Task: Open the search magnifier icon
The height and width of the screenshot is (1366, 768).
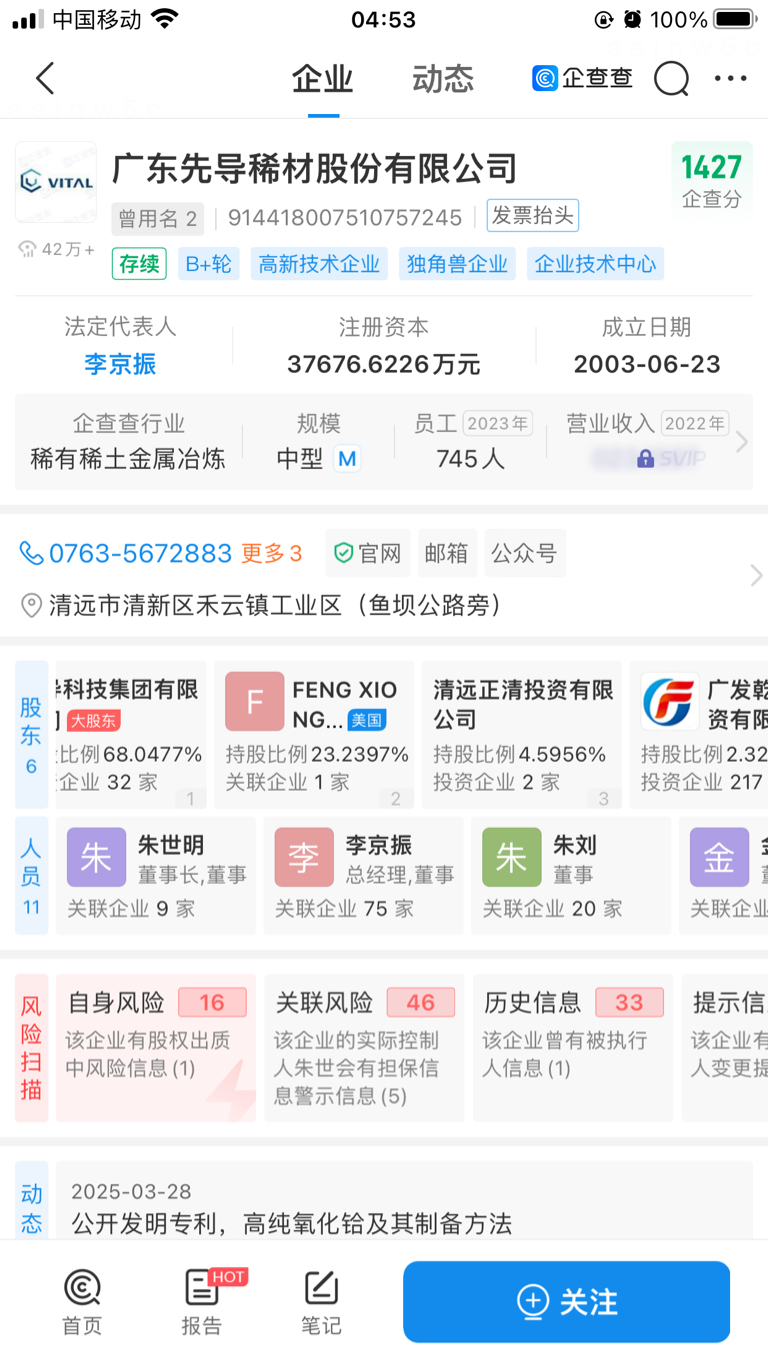Action: click(x=672, y=78)
